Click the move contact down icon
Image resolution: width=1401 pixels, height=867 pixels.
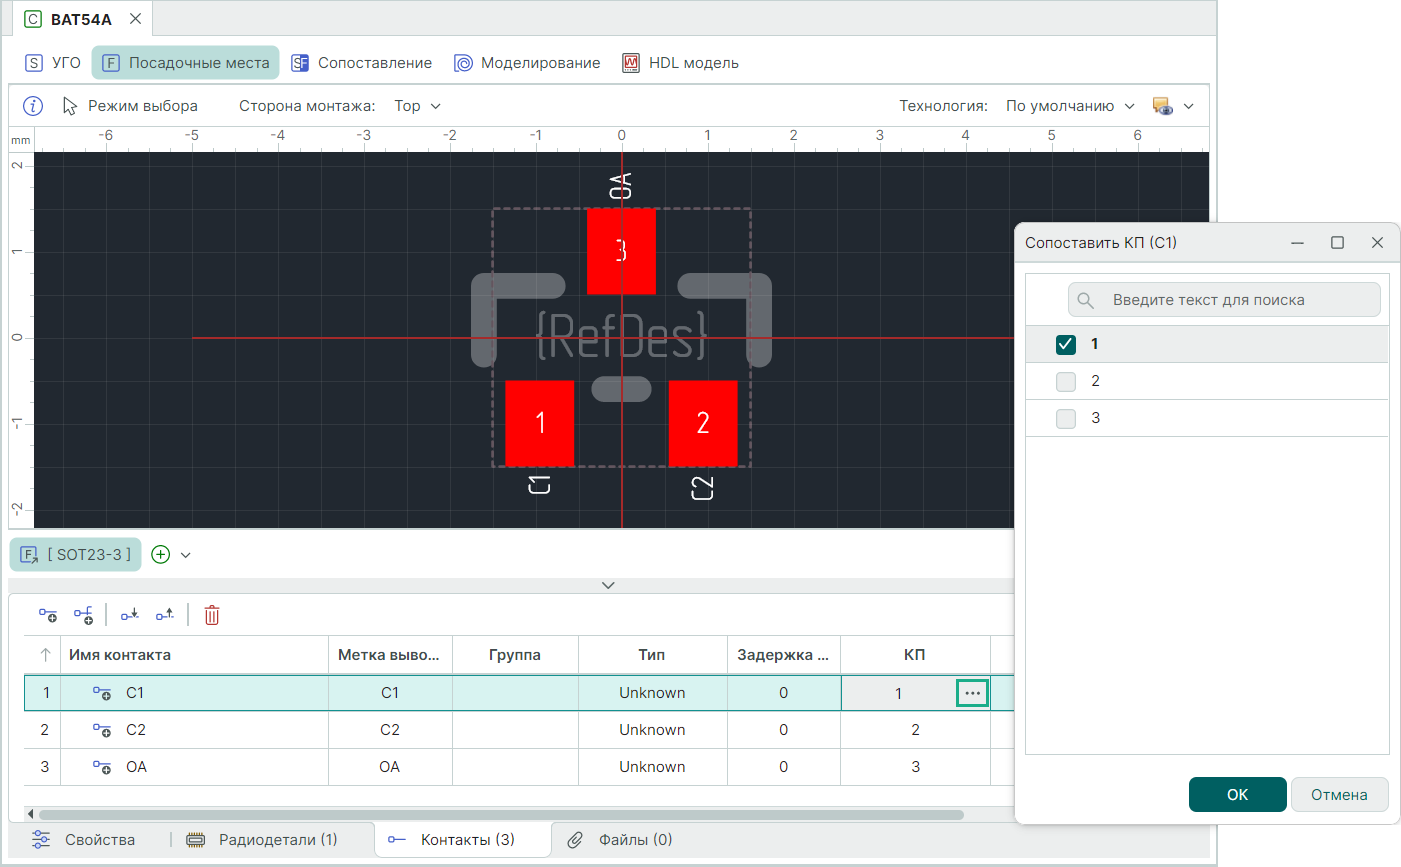click(130, 615)
